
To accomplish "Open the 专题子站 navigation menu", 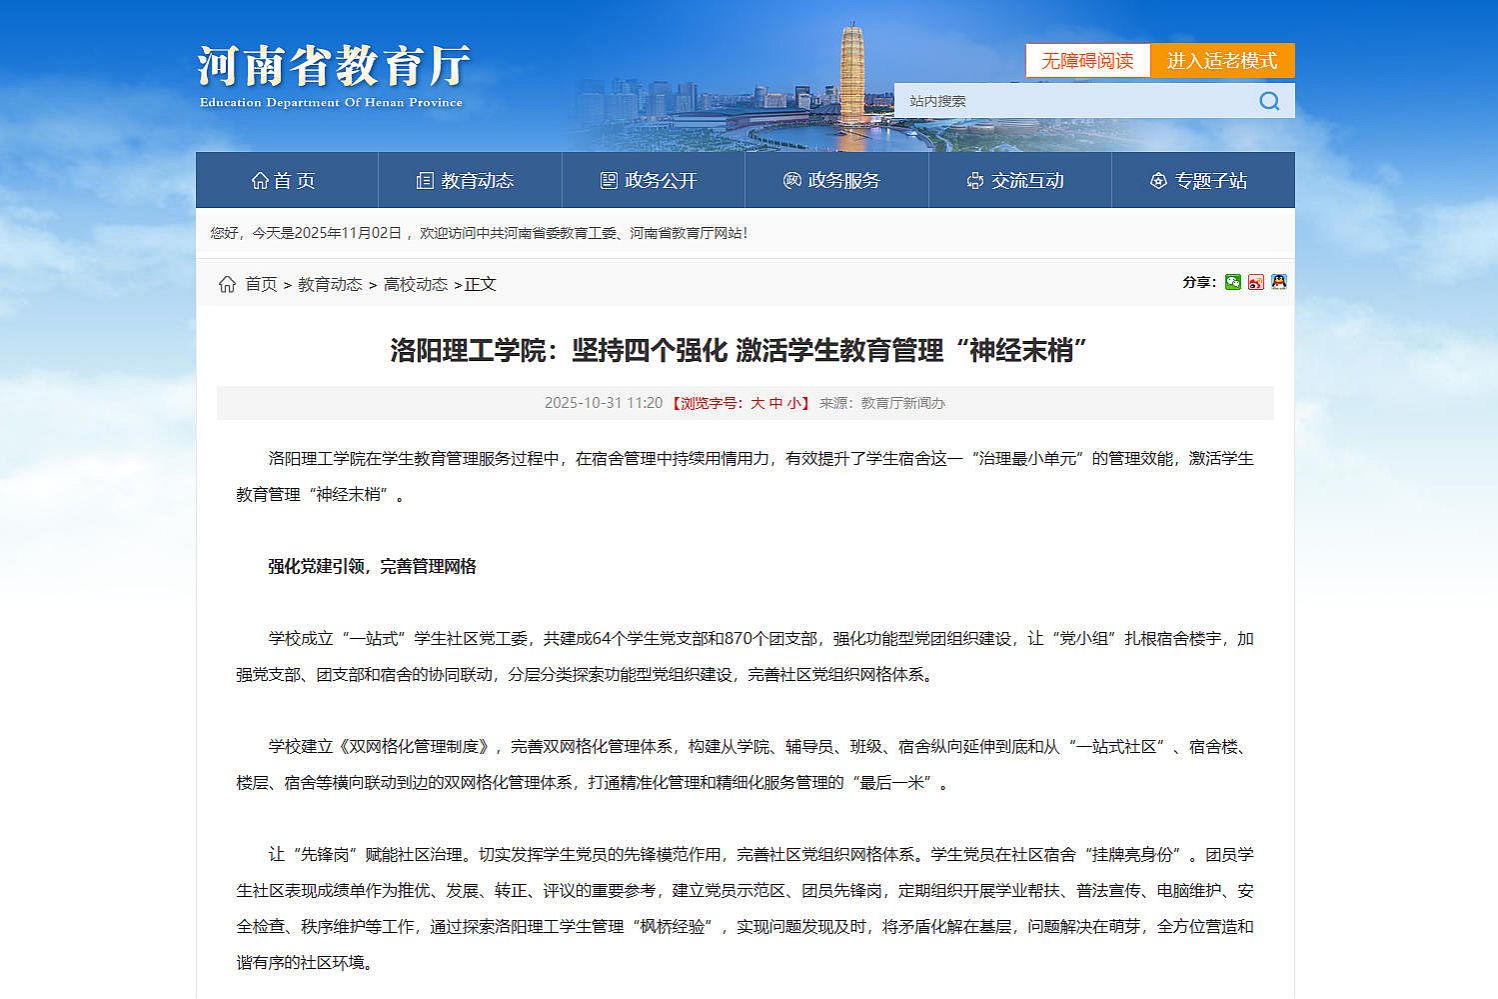I will pyautogui.click(x=1200, y=181).
